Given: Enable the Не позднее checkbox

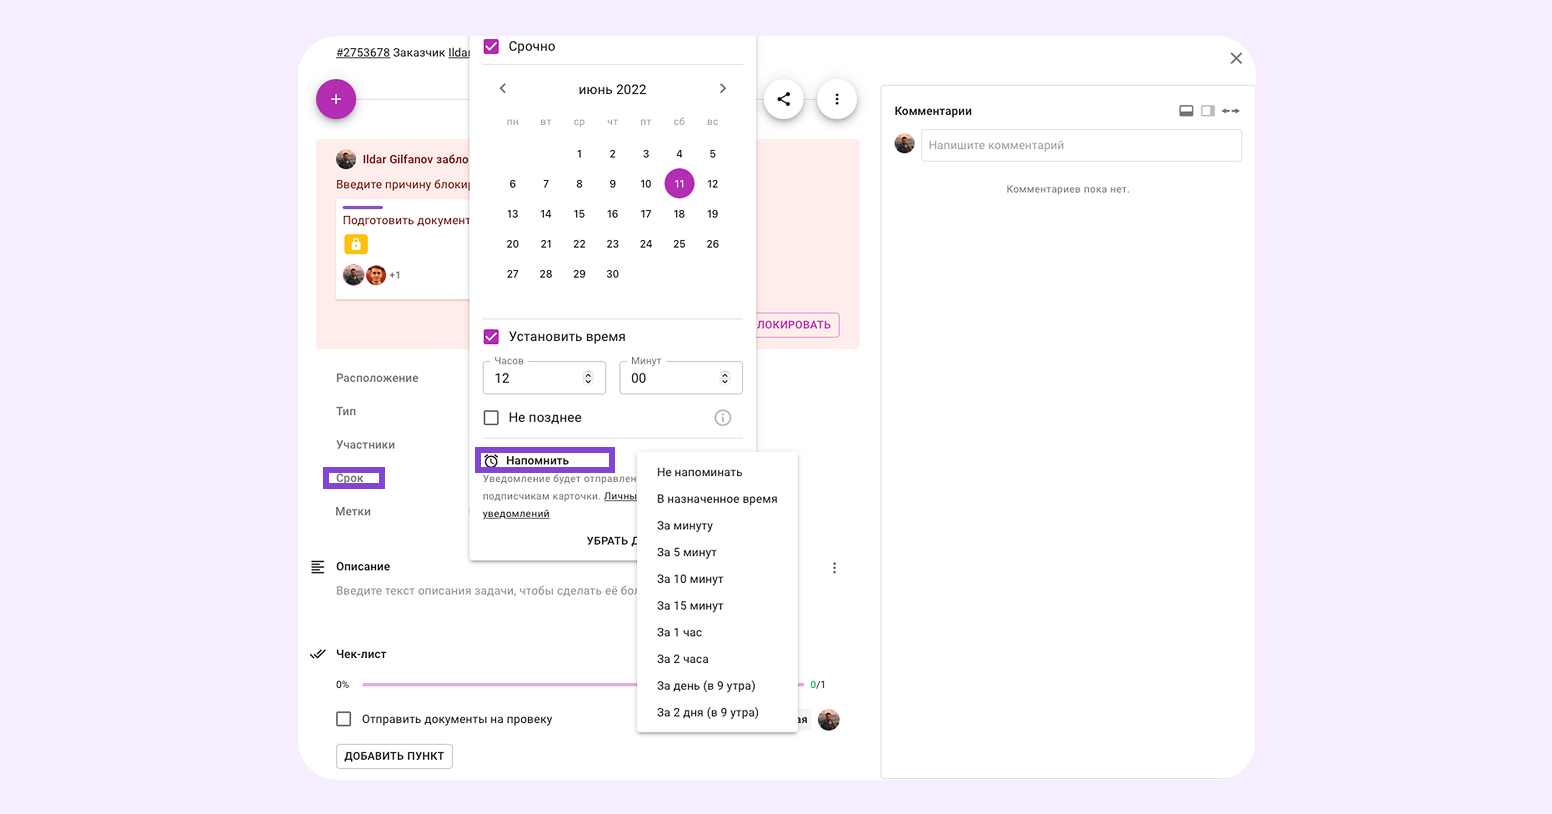Looking at the screenshot, I should 491,418.
